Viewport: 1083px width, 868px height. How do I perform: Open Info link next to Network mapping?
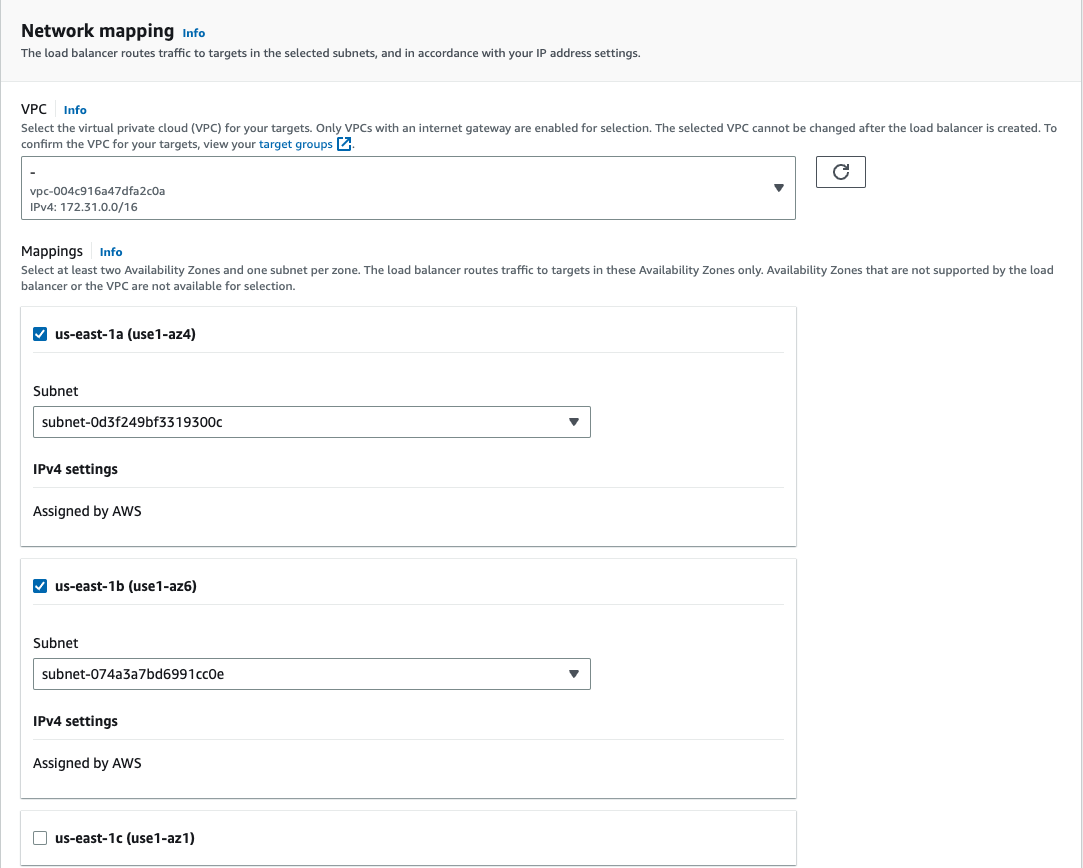pyautogui.click(x=194, y=33)
